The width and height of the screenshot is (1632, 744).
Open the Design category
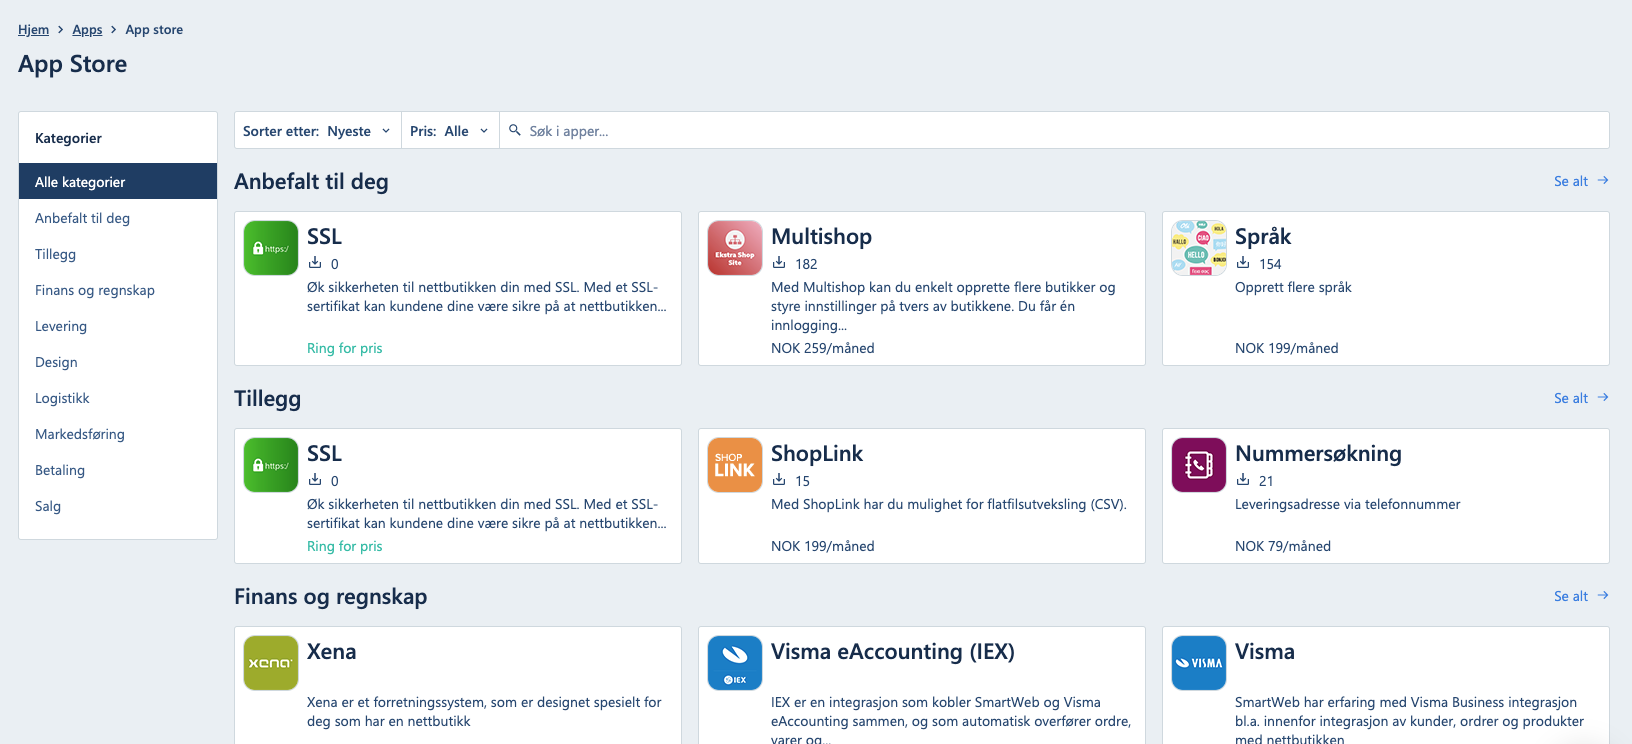pos(118,362)
